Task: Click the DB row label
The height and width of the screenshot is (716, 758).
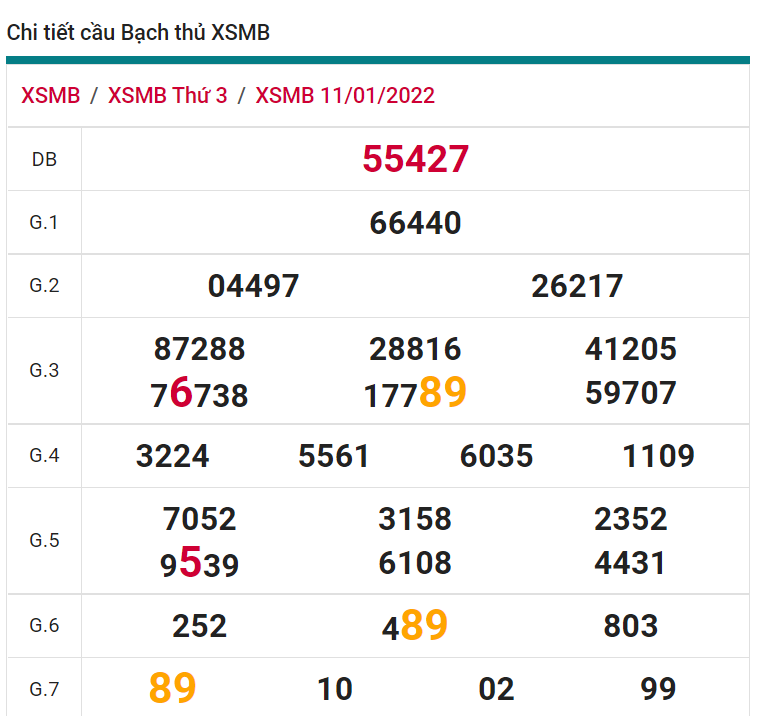Action: click(44, 159)
